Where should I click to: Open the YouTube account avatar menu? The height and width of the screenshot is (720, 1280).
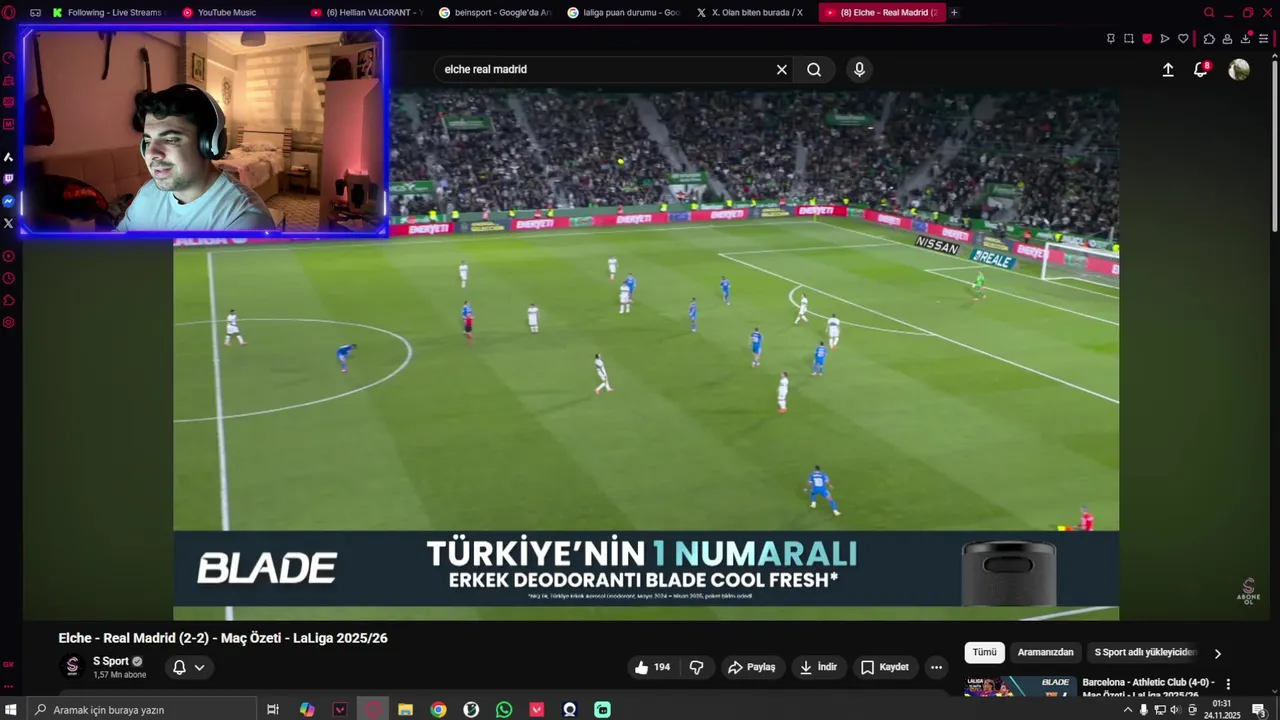(1239, 69)
